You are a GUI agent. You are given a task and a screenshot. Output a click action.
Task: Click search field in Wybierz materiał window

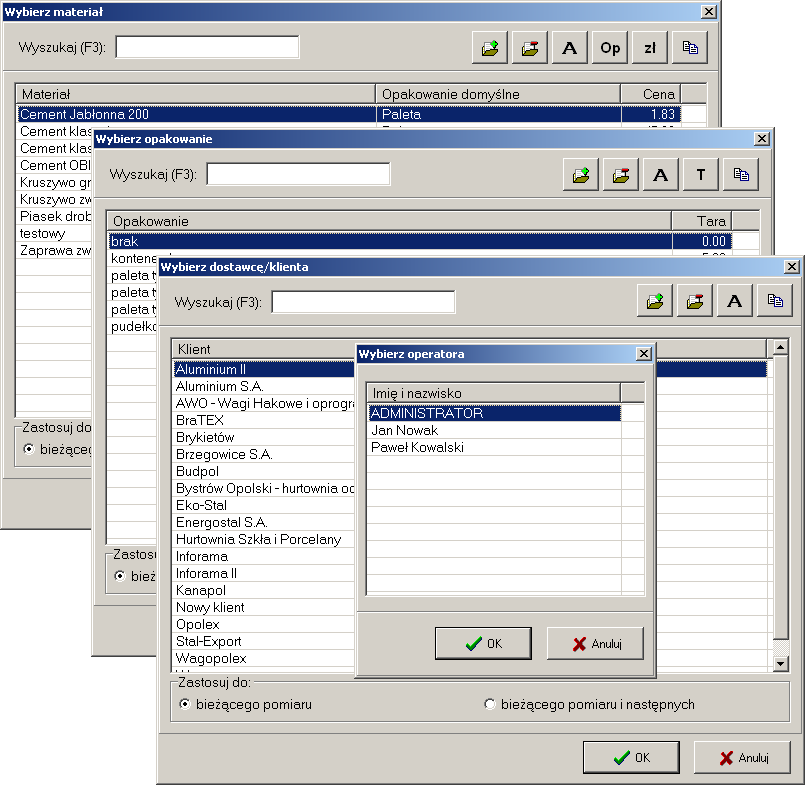tap(207, 47)
